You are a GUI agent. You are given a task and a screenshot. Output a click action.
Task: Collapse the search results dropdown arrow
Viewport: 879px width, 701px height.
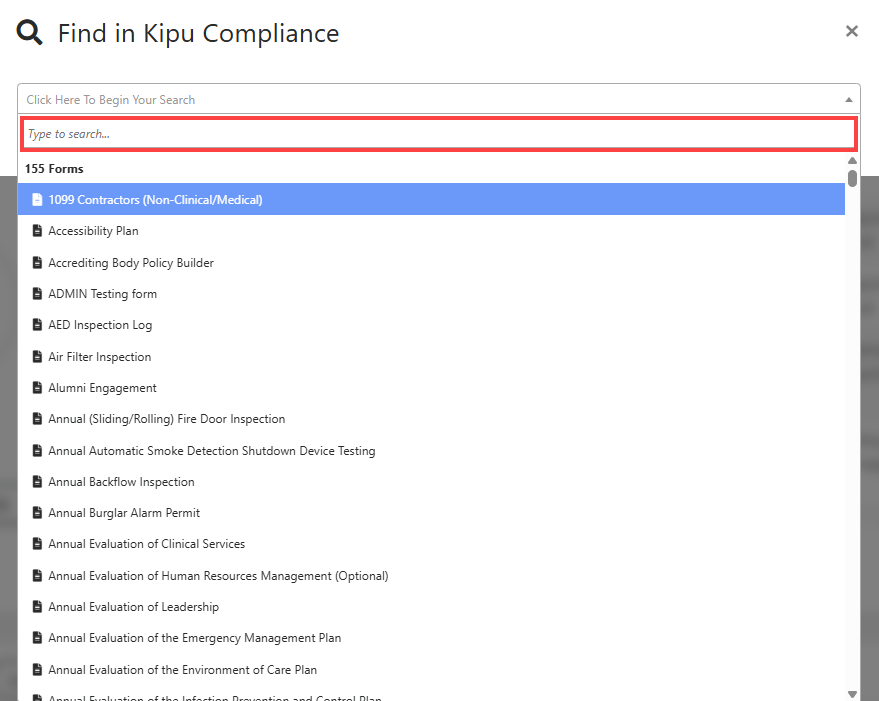(x=847, y=99)
